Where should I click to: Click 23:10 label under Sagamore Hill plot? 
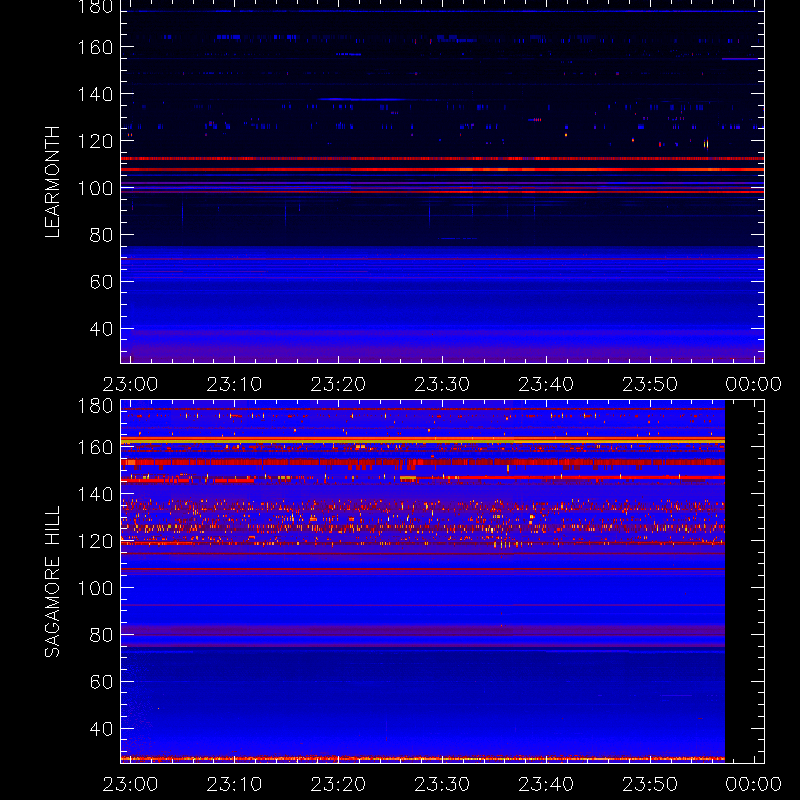234,784
